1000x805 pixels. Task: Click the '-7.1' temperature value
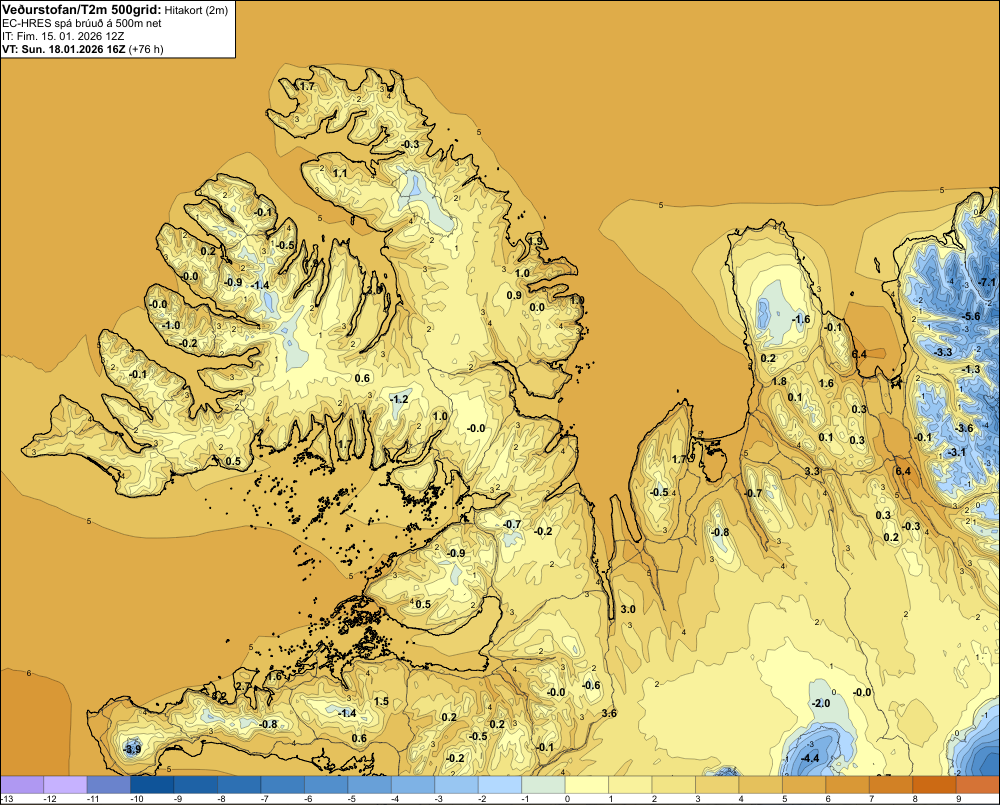[x=987, y=282]
